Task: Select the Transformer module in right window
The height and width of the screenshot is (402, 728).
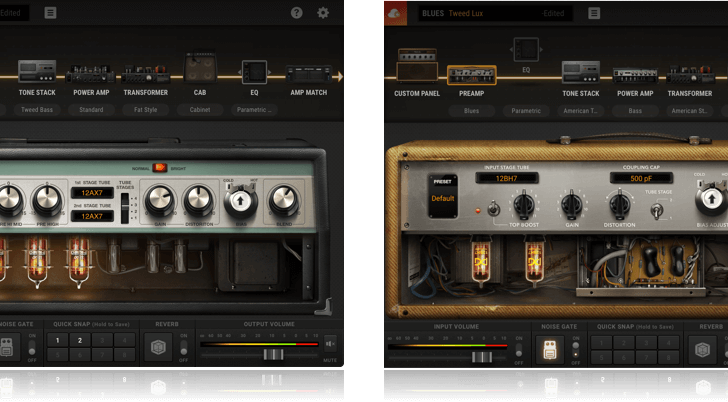Action: pyautogui.click(x=690, y=75)
